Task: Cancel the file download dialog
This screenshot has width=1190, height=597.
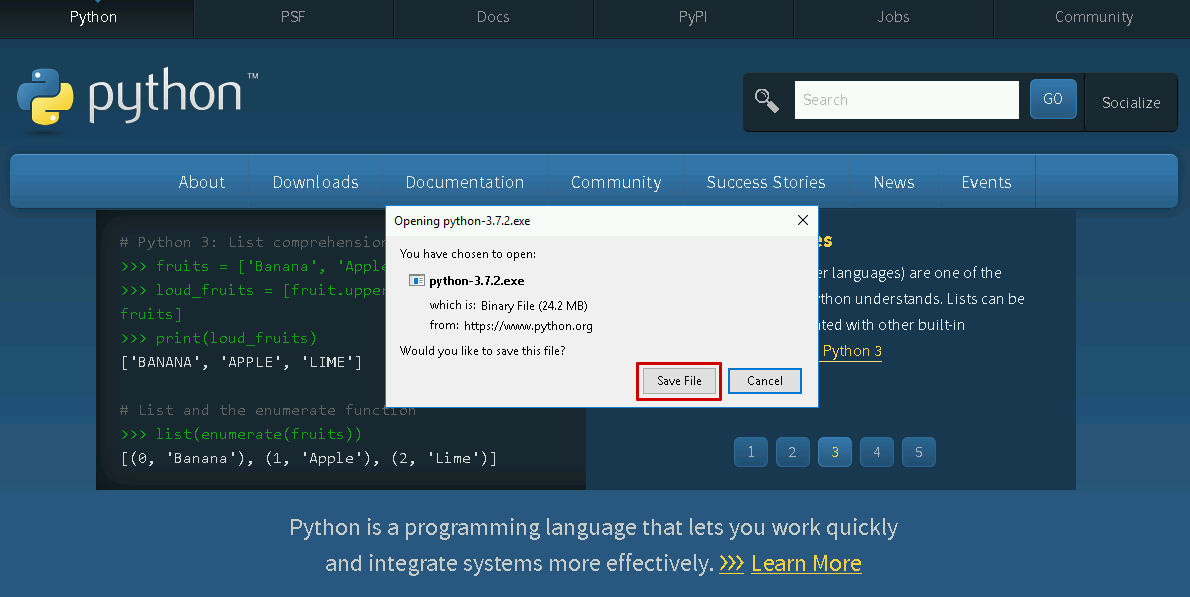Action: pyautogui.click(x=764, y=381)
